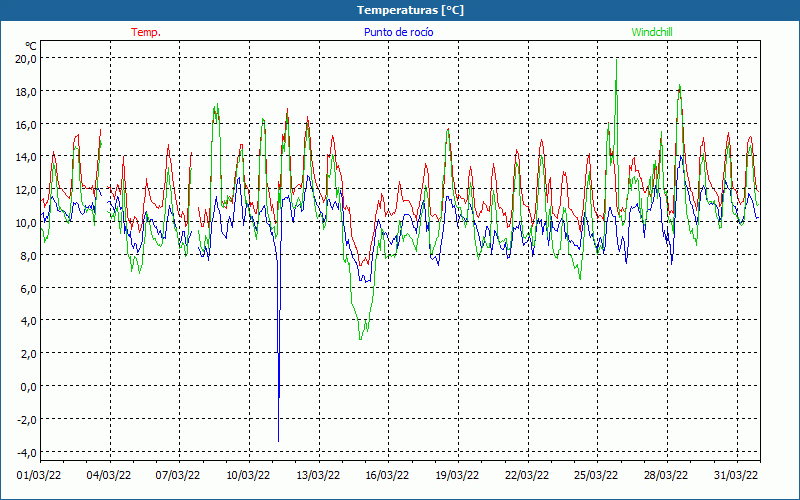The height and width of the screenshot is (500, 800).
Task: Click the 10/03/22 date label
Action: (x=248, y=476)
